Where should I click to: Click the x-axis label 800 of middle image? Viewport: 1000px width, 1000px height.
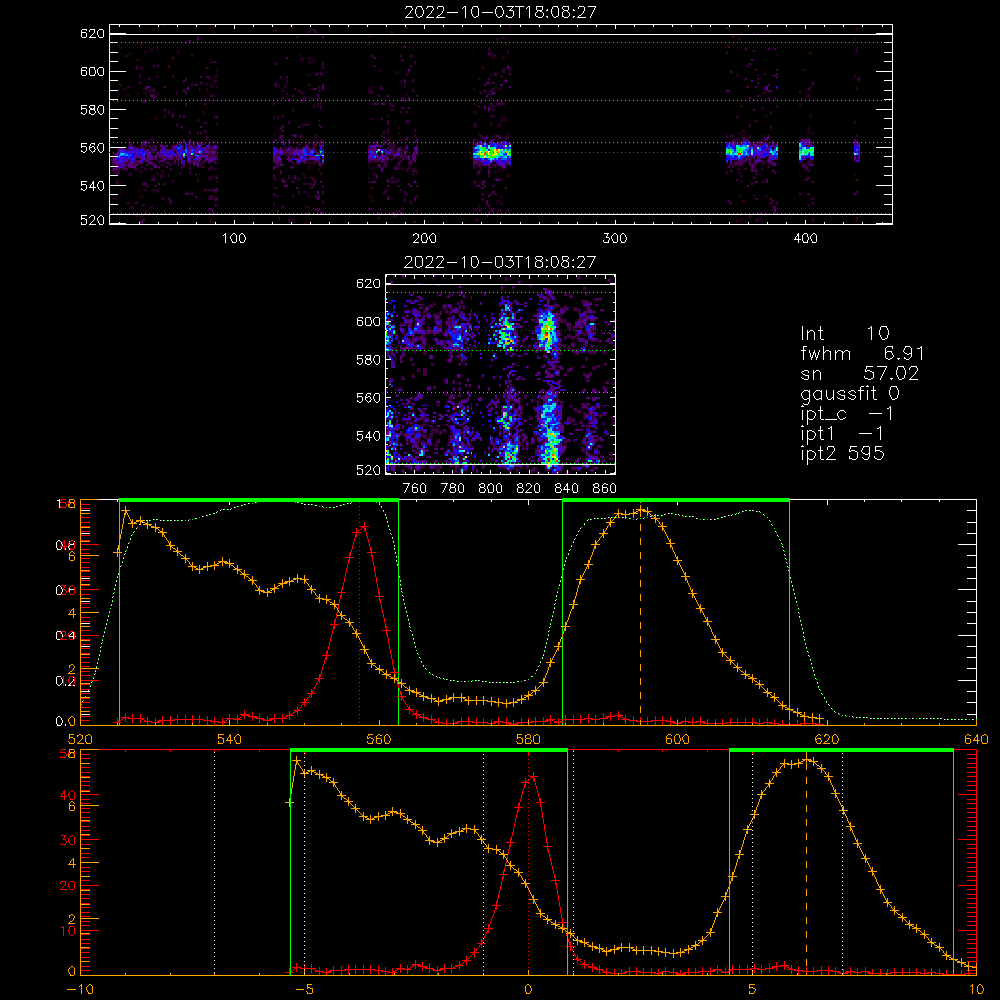(x=490, y=489)
